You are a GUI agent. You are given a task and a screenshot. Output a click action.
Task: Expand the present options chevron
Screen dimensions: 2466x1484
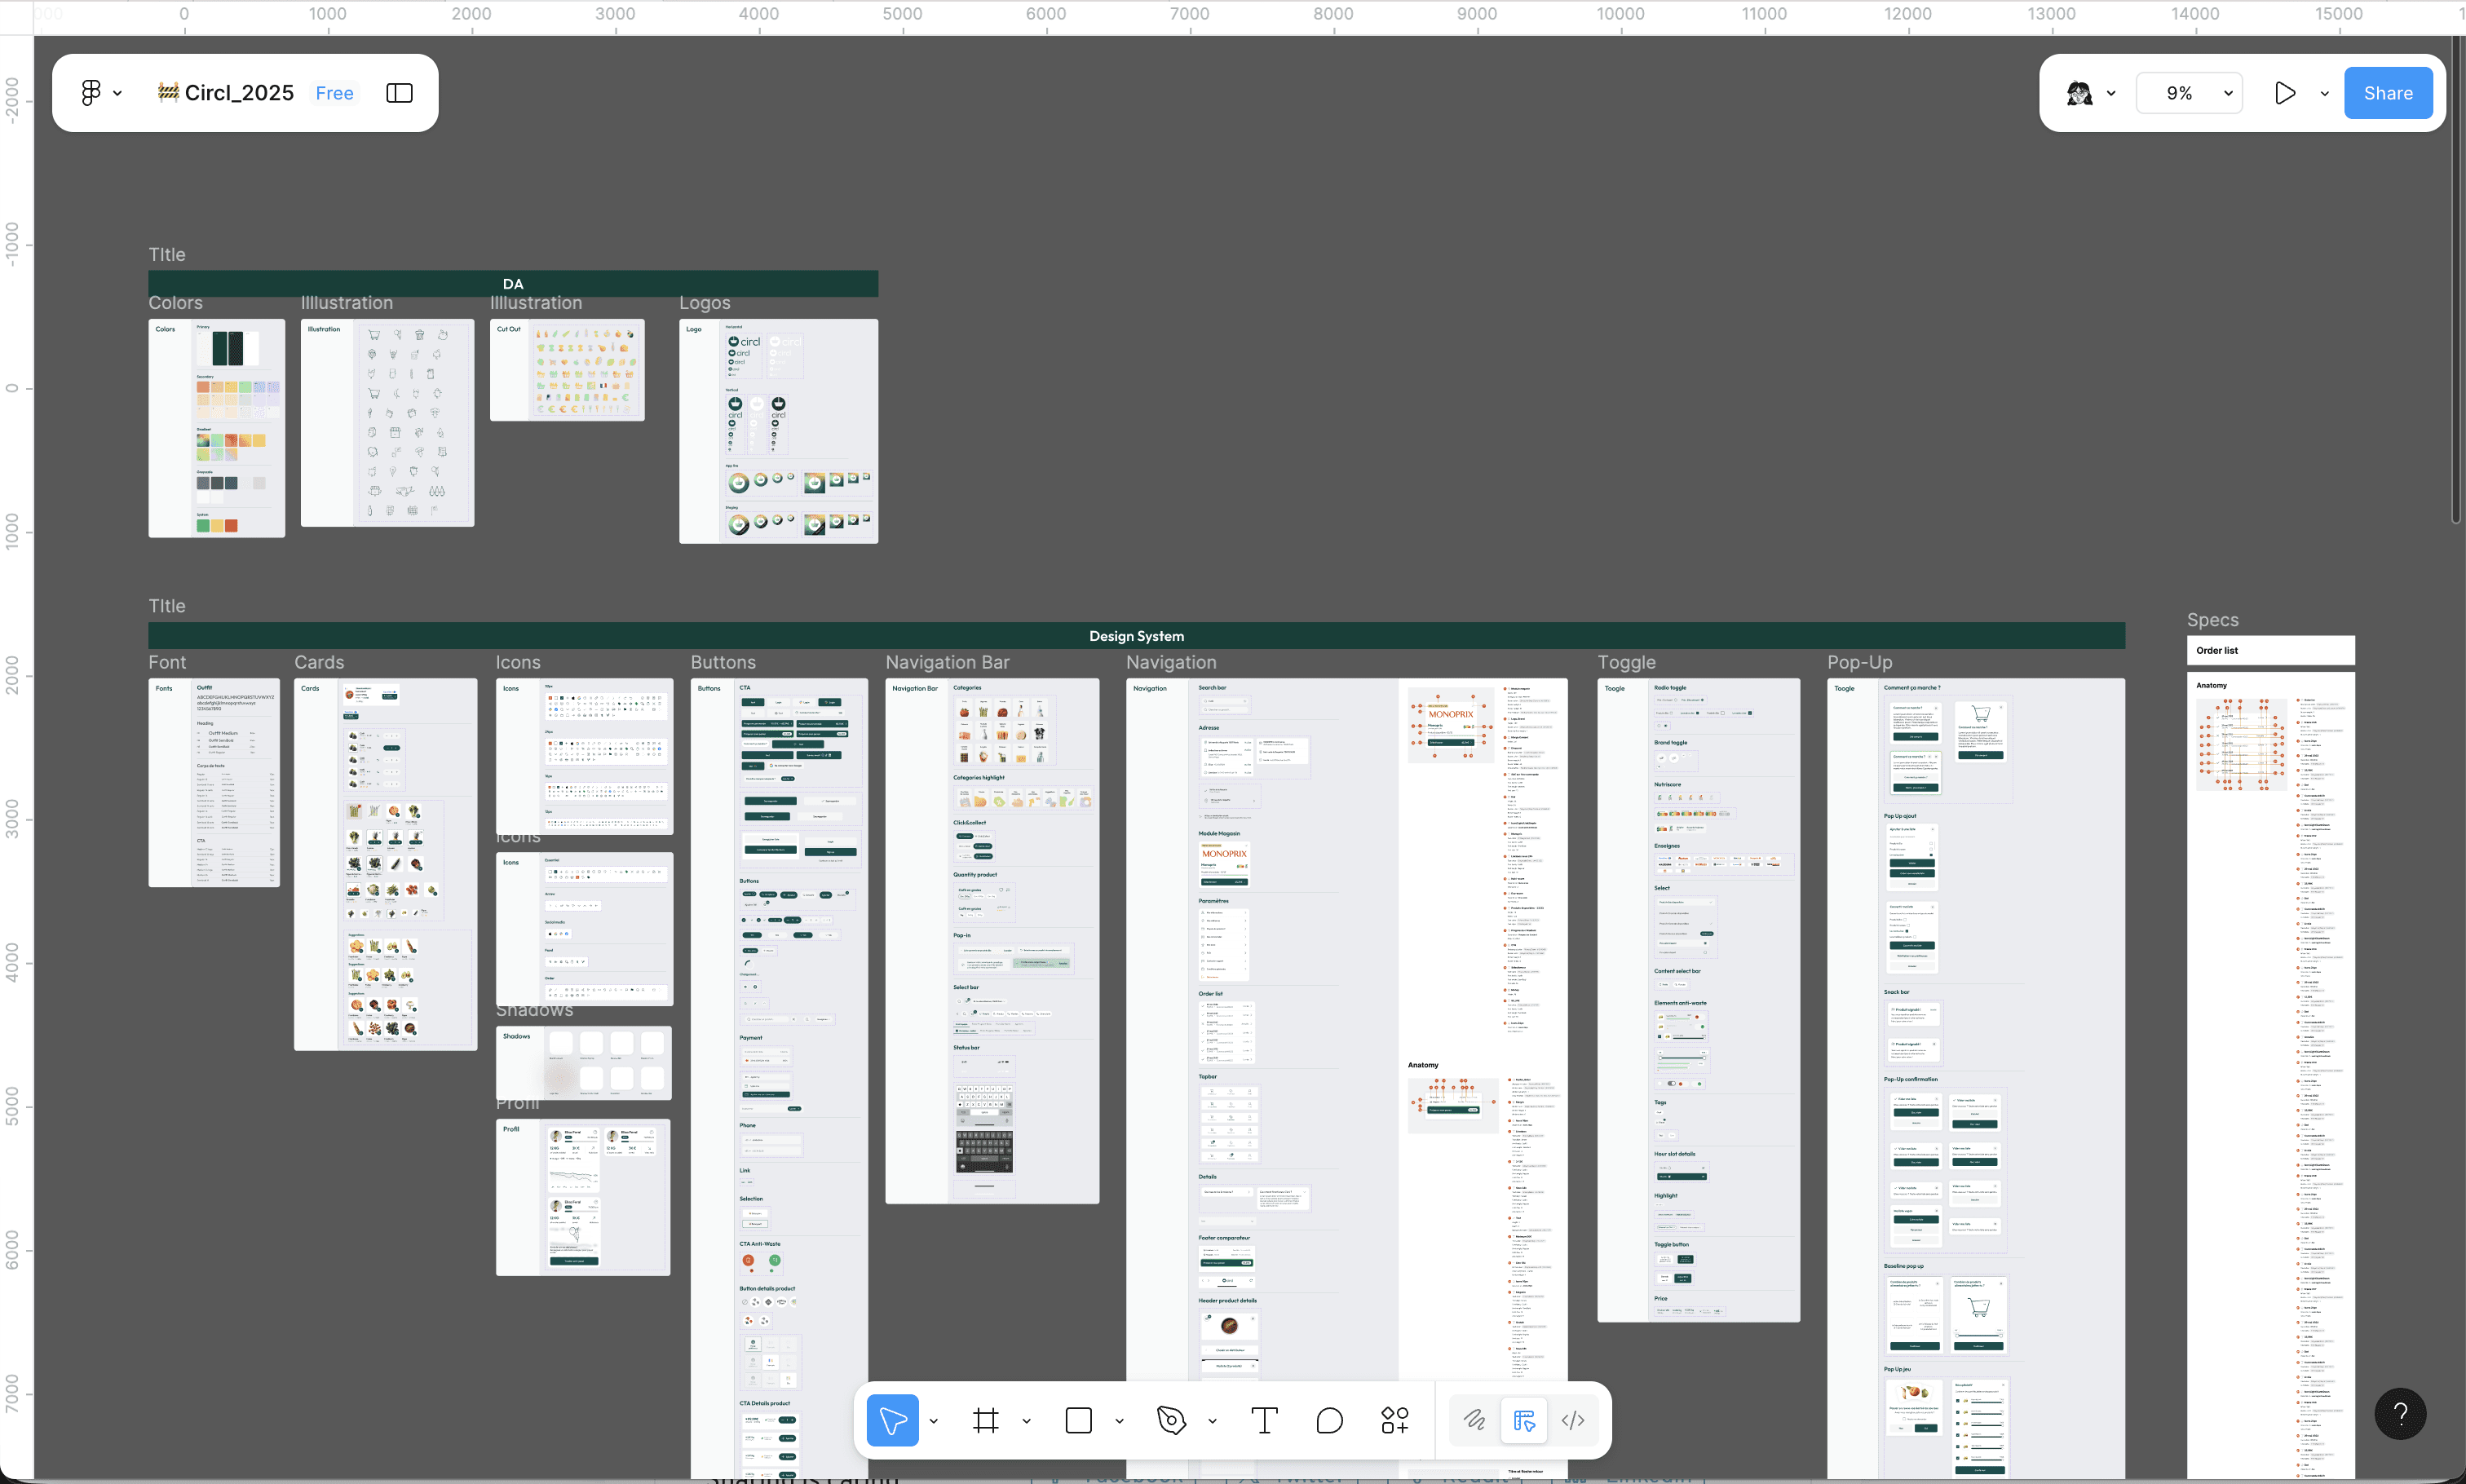(x=2324, y=93)
